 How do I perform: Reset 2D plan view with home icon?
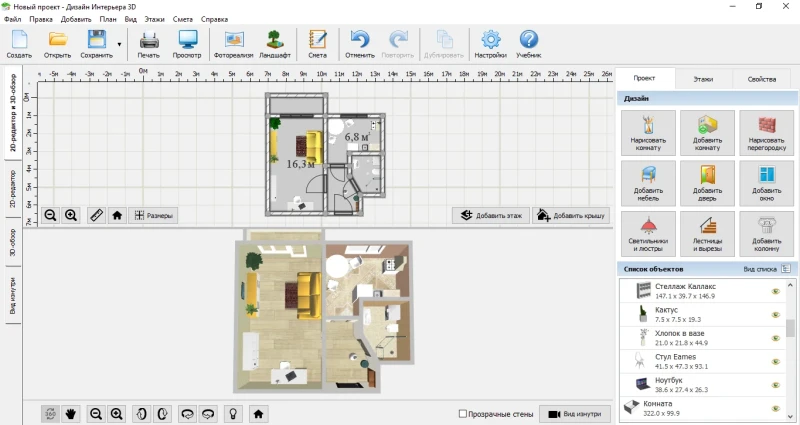click(117, 215)
